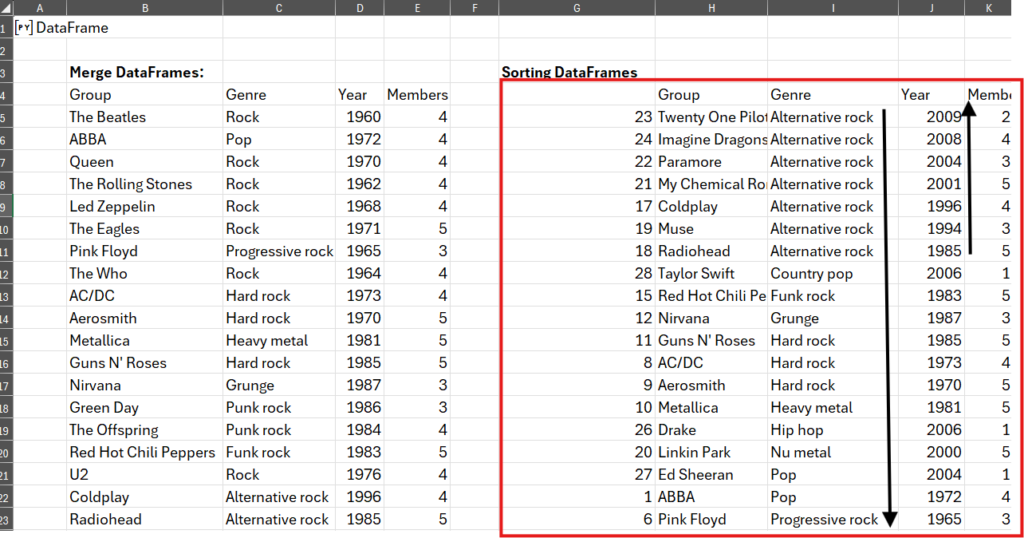Screen dimensions: 1024x538
Task: Select the "Queen" cell
Action: (144, 162)
